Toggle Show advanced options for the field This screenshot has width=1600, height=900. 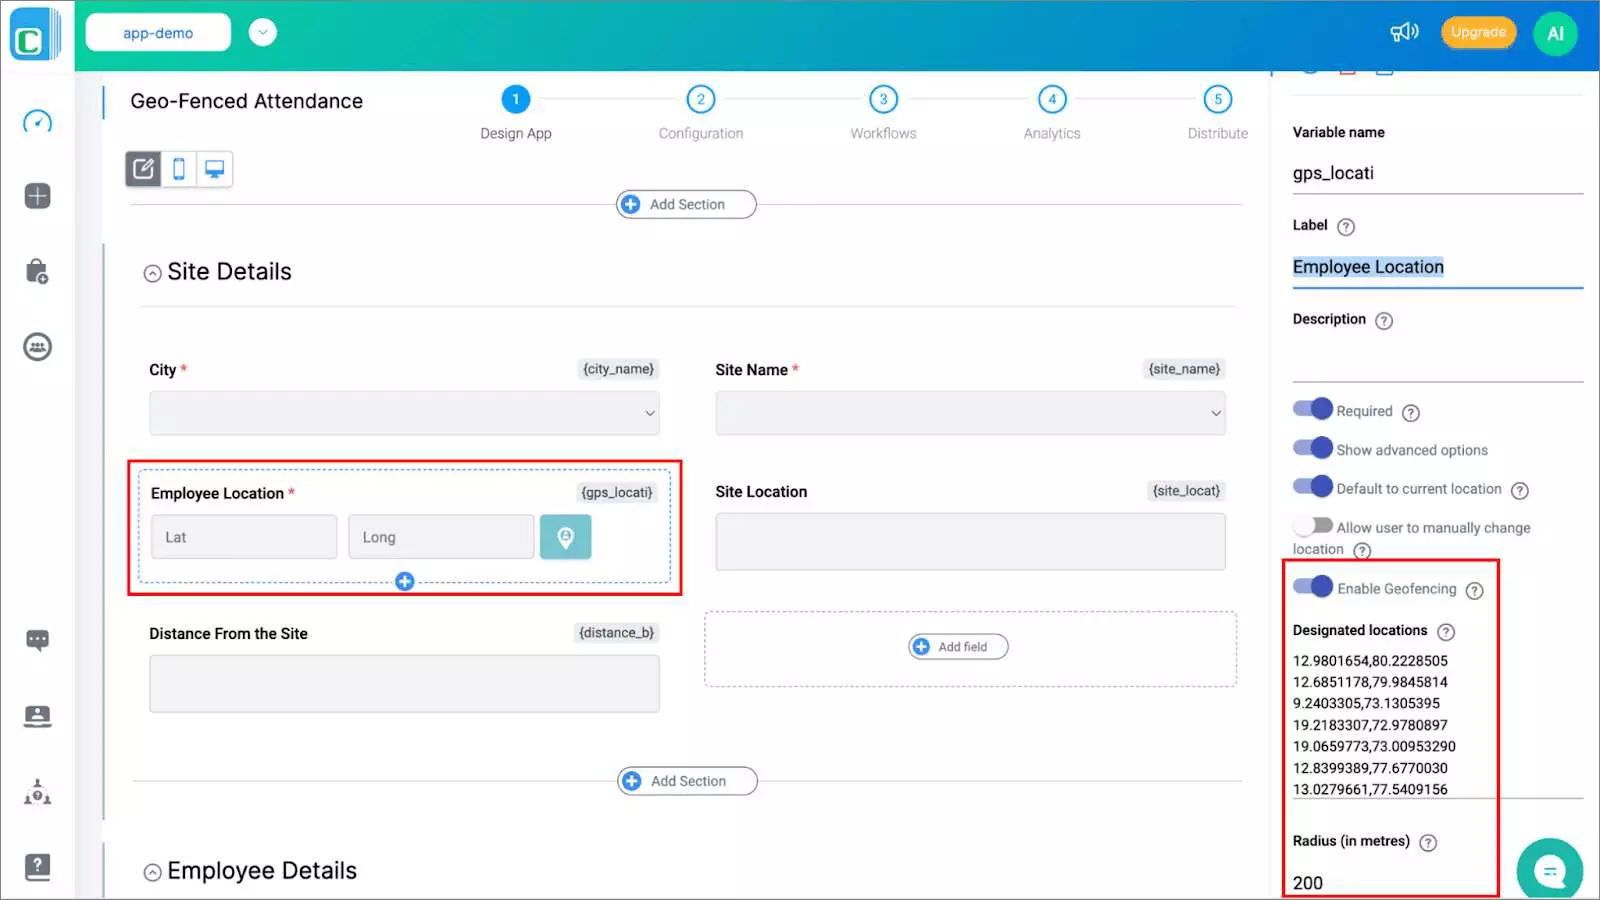1313,448
